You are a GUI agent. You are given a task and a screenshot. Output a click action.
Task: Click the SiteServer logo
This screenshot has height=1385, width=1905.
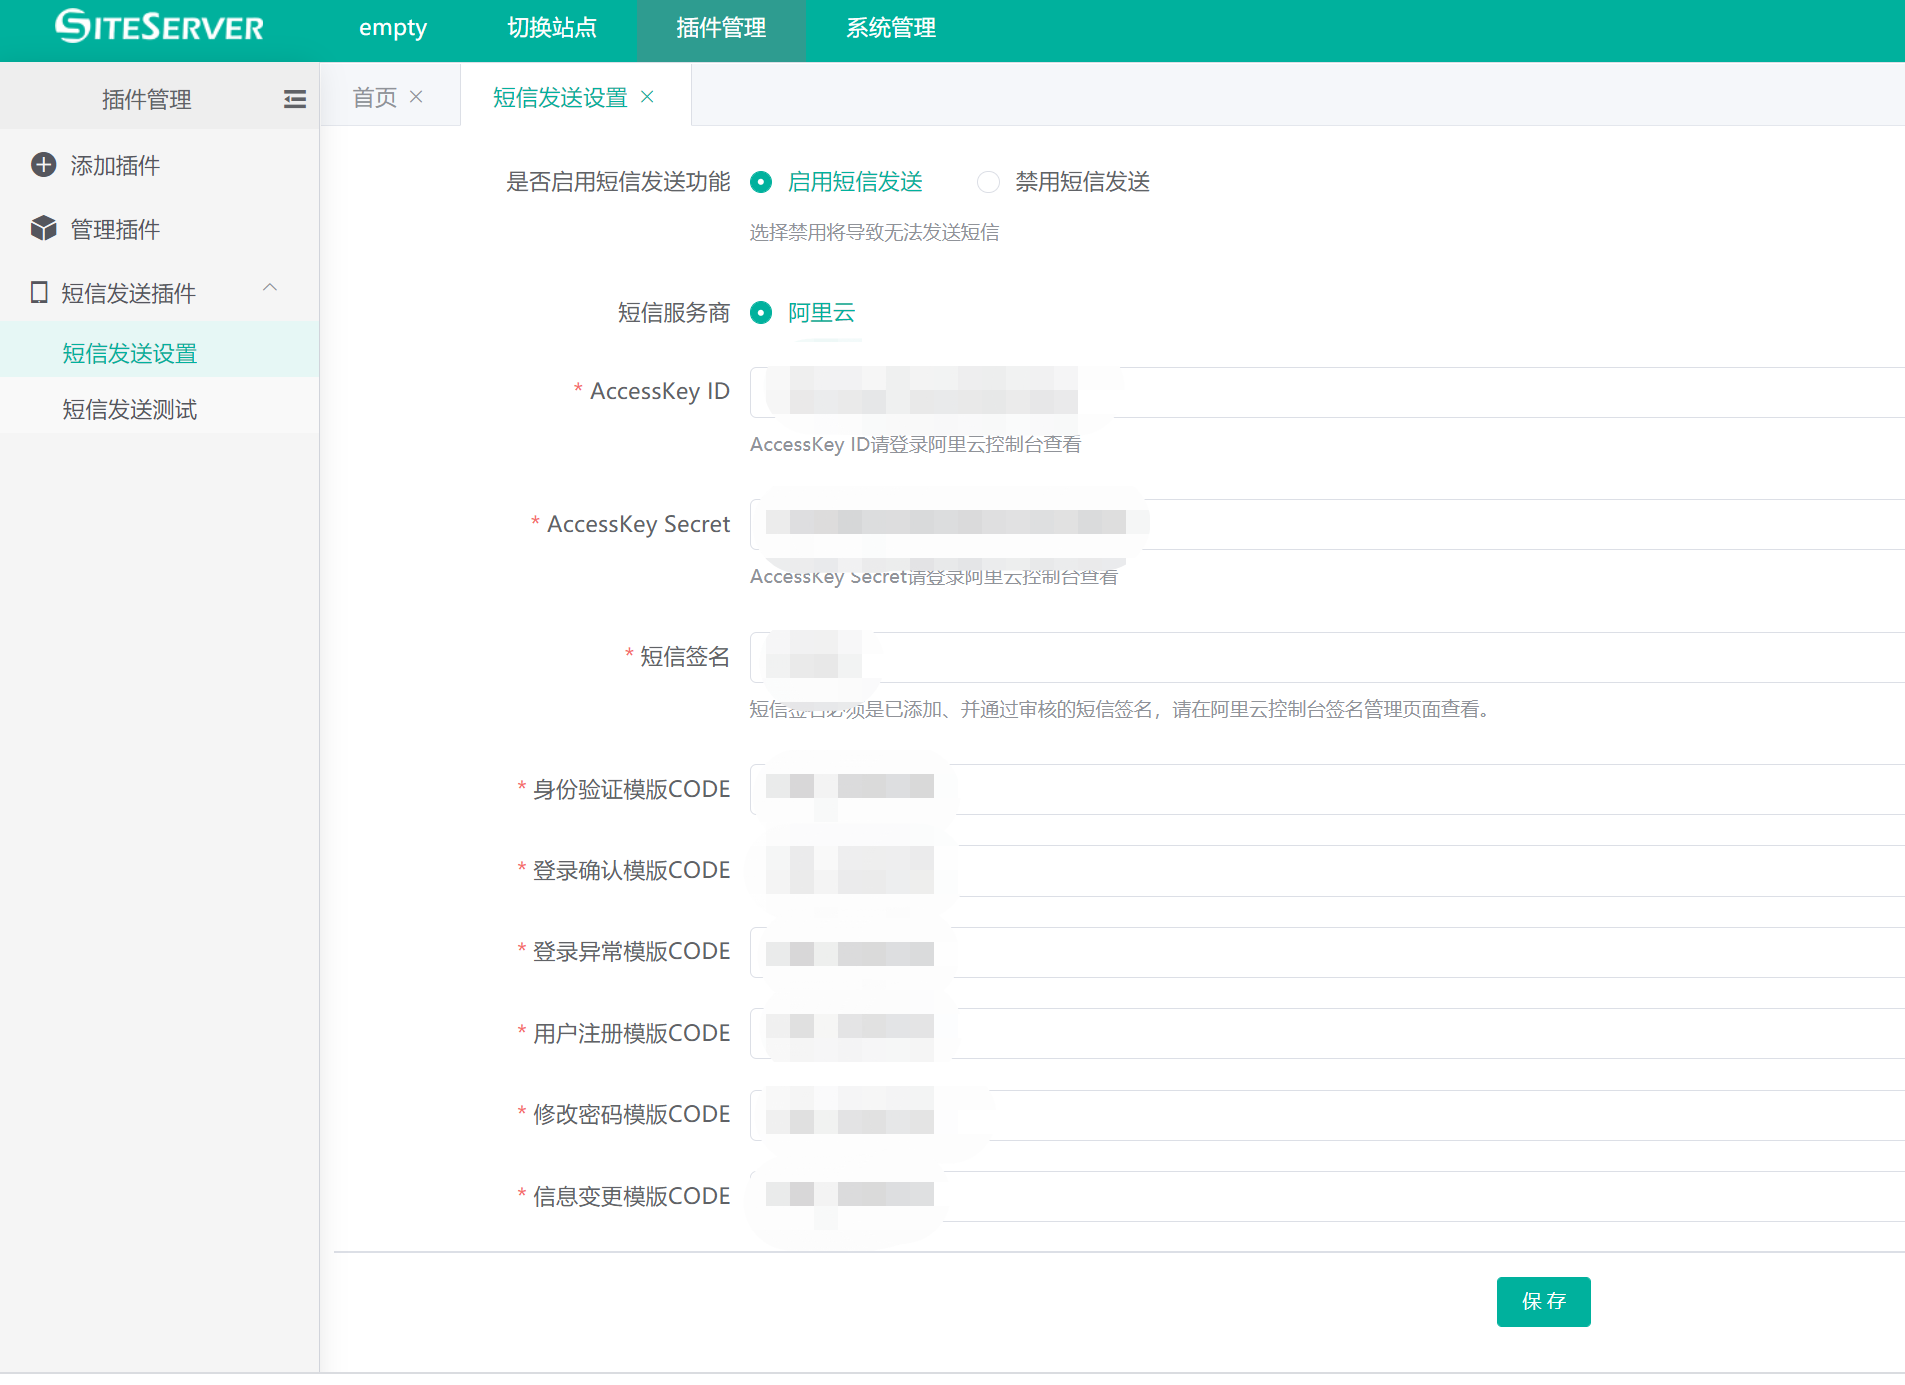(x=159, y=27)
